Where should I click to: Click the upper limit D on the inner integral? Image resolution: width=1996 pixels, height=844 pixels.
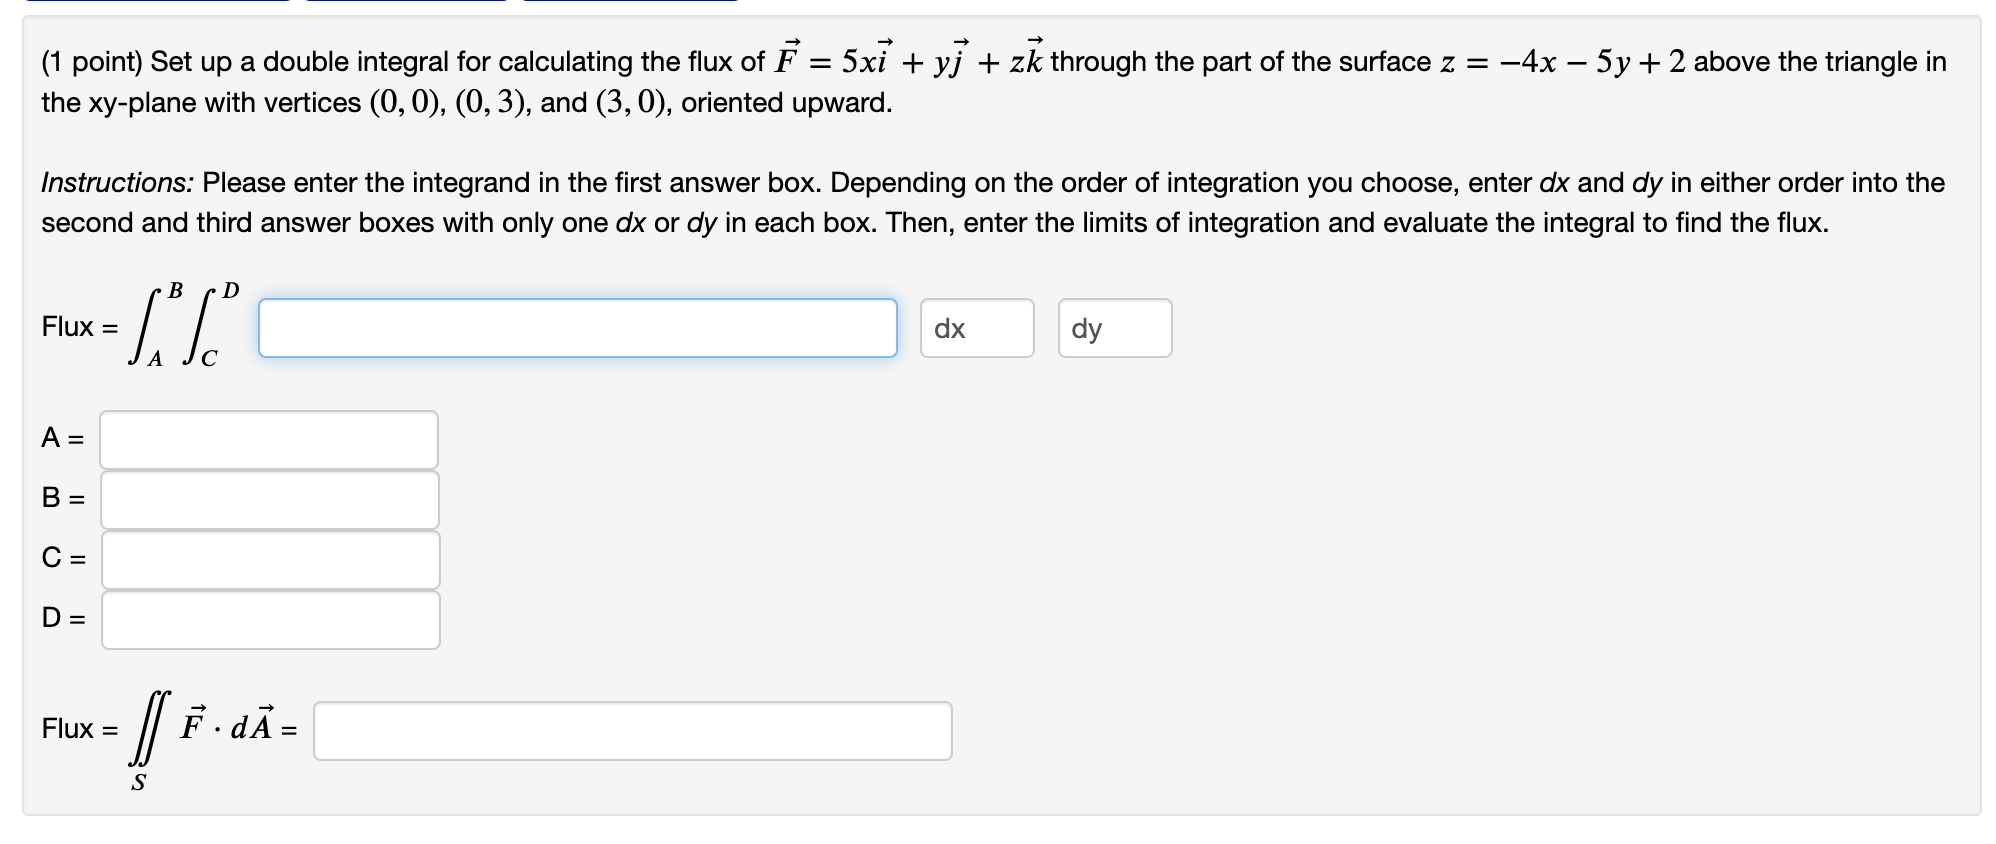[231, 291]
